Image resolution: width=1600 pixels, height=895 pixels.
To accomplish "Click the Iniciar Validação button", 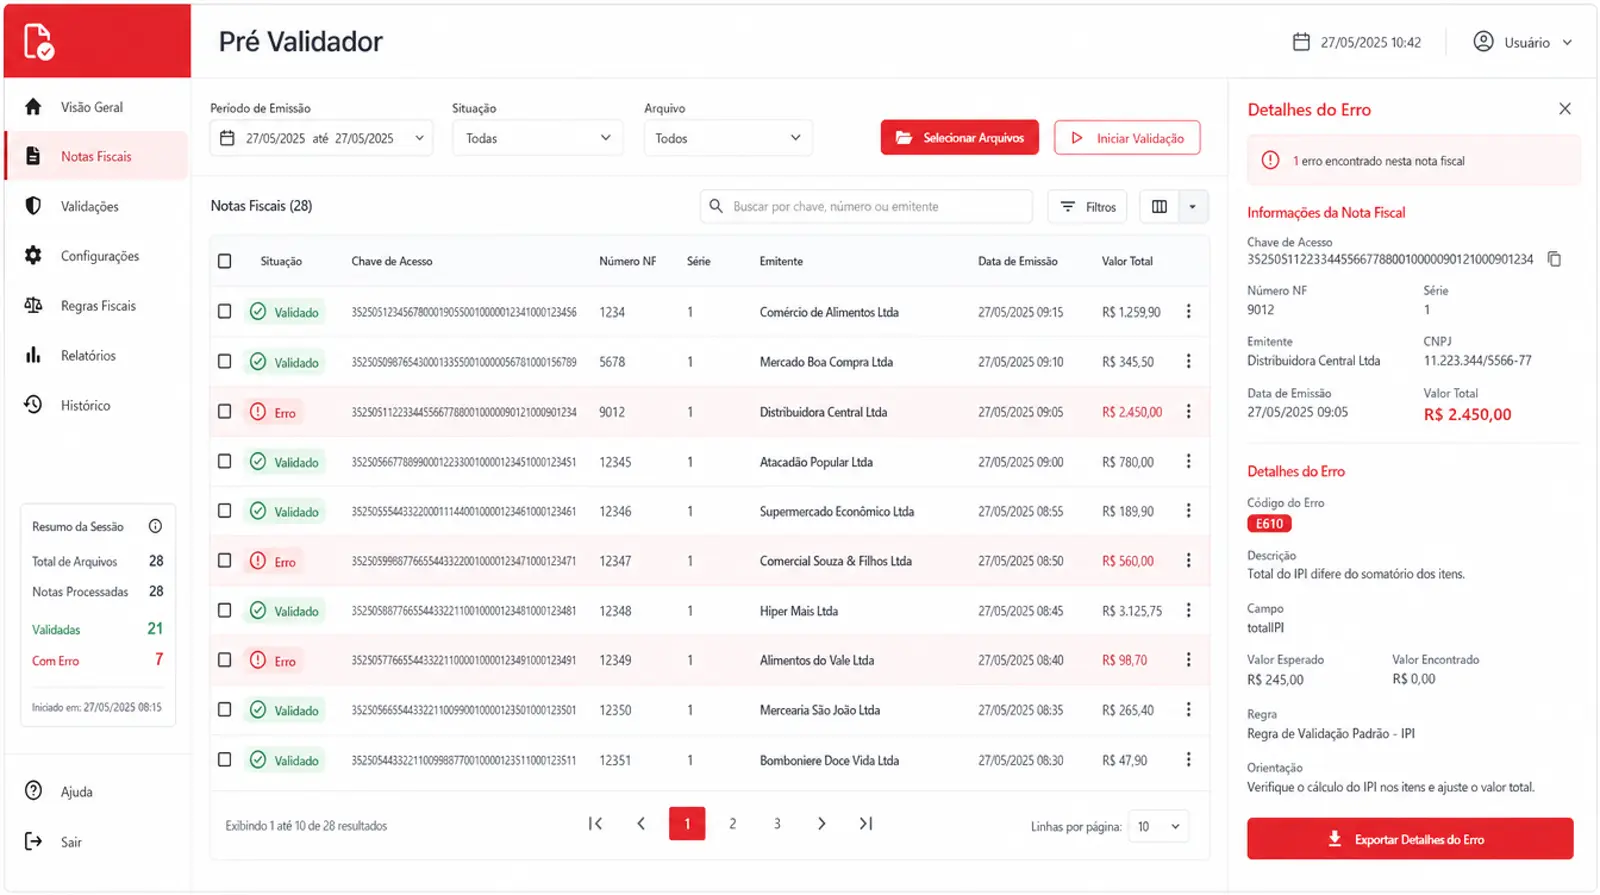I will [1127, 138].
